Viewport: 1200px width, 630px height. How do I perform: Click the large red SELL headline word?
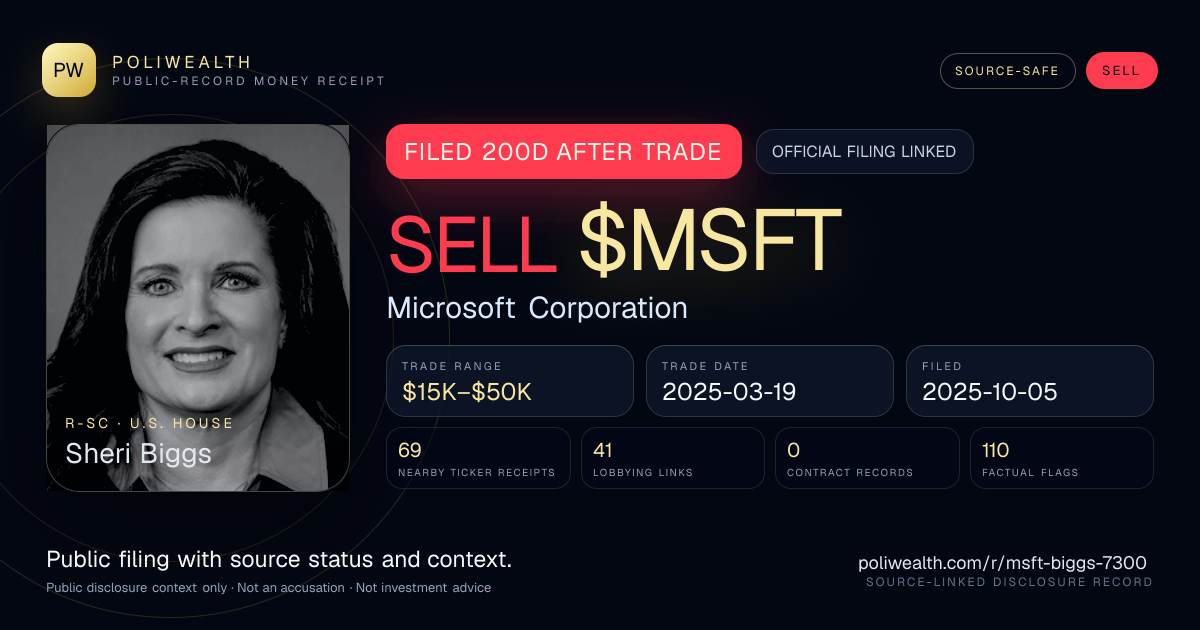coord(472,242)
